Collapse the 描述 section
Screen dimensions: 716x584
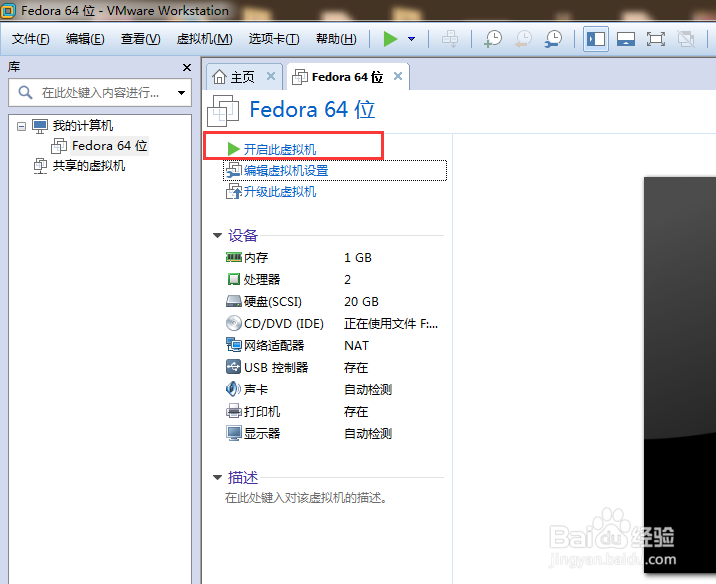pyautogui.click(x=217, y=478)
